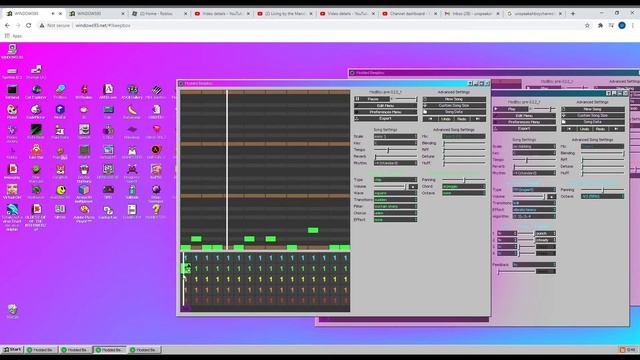Adjust the Volume slider in front window
Viewport: 640px width, 360px height.
pyautogui.click(x=390, y=187)
